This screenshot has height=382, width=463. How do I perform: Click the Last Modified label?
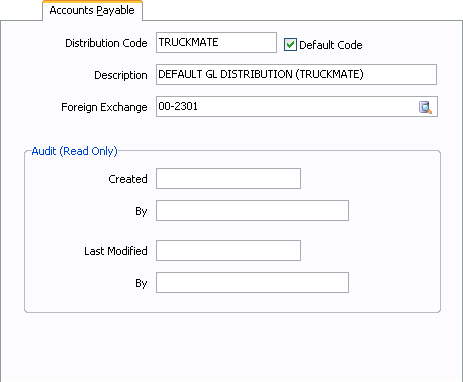(116, 251)
